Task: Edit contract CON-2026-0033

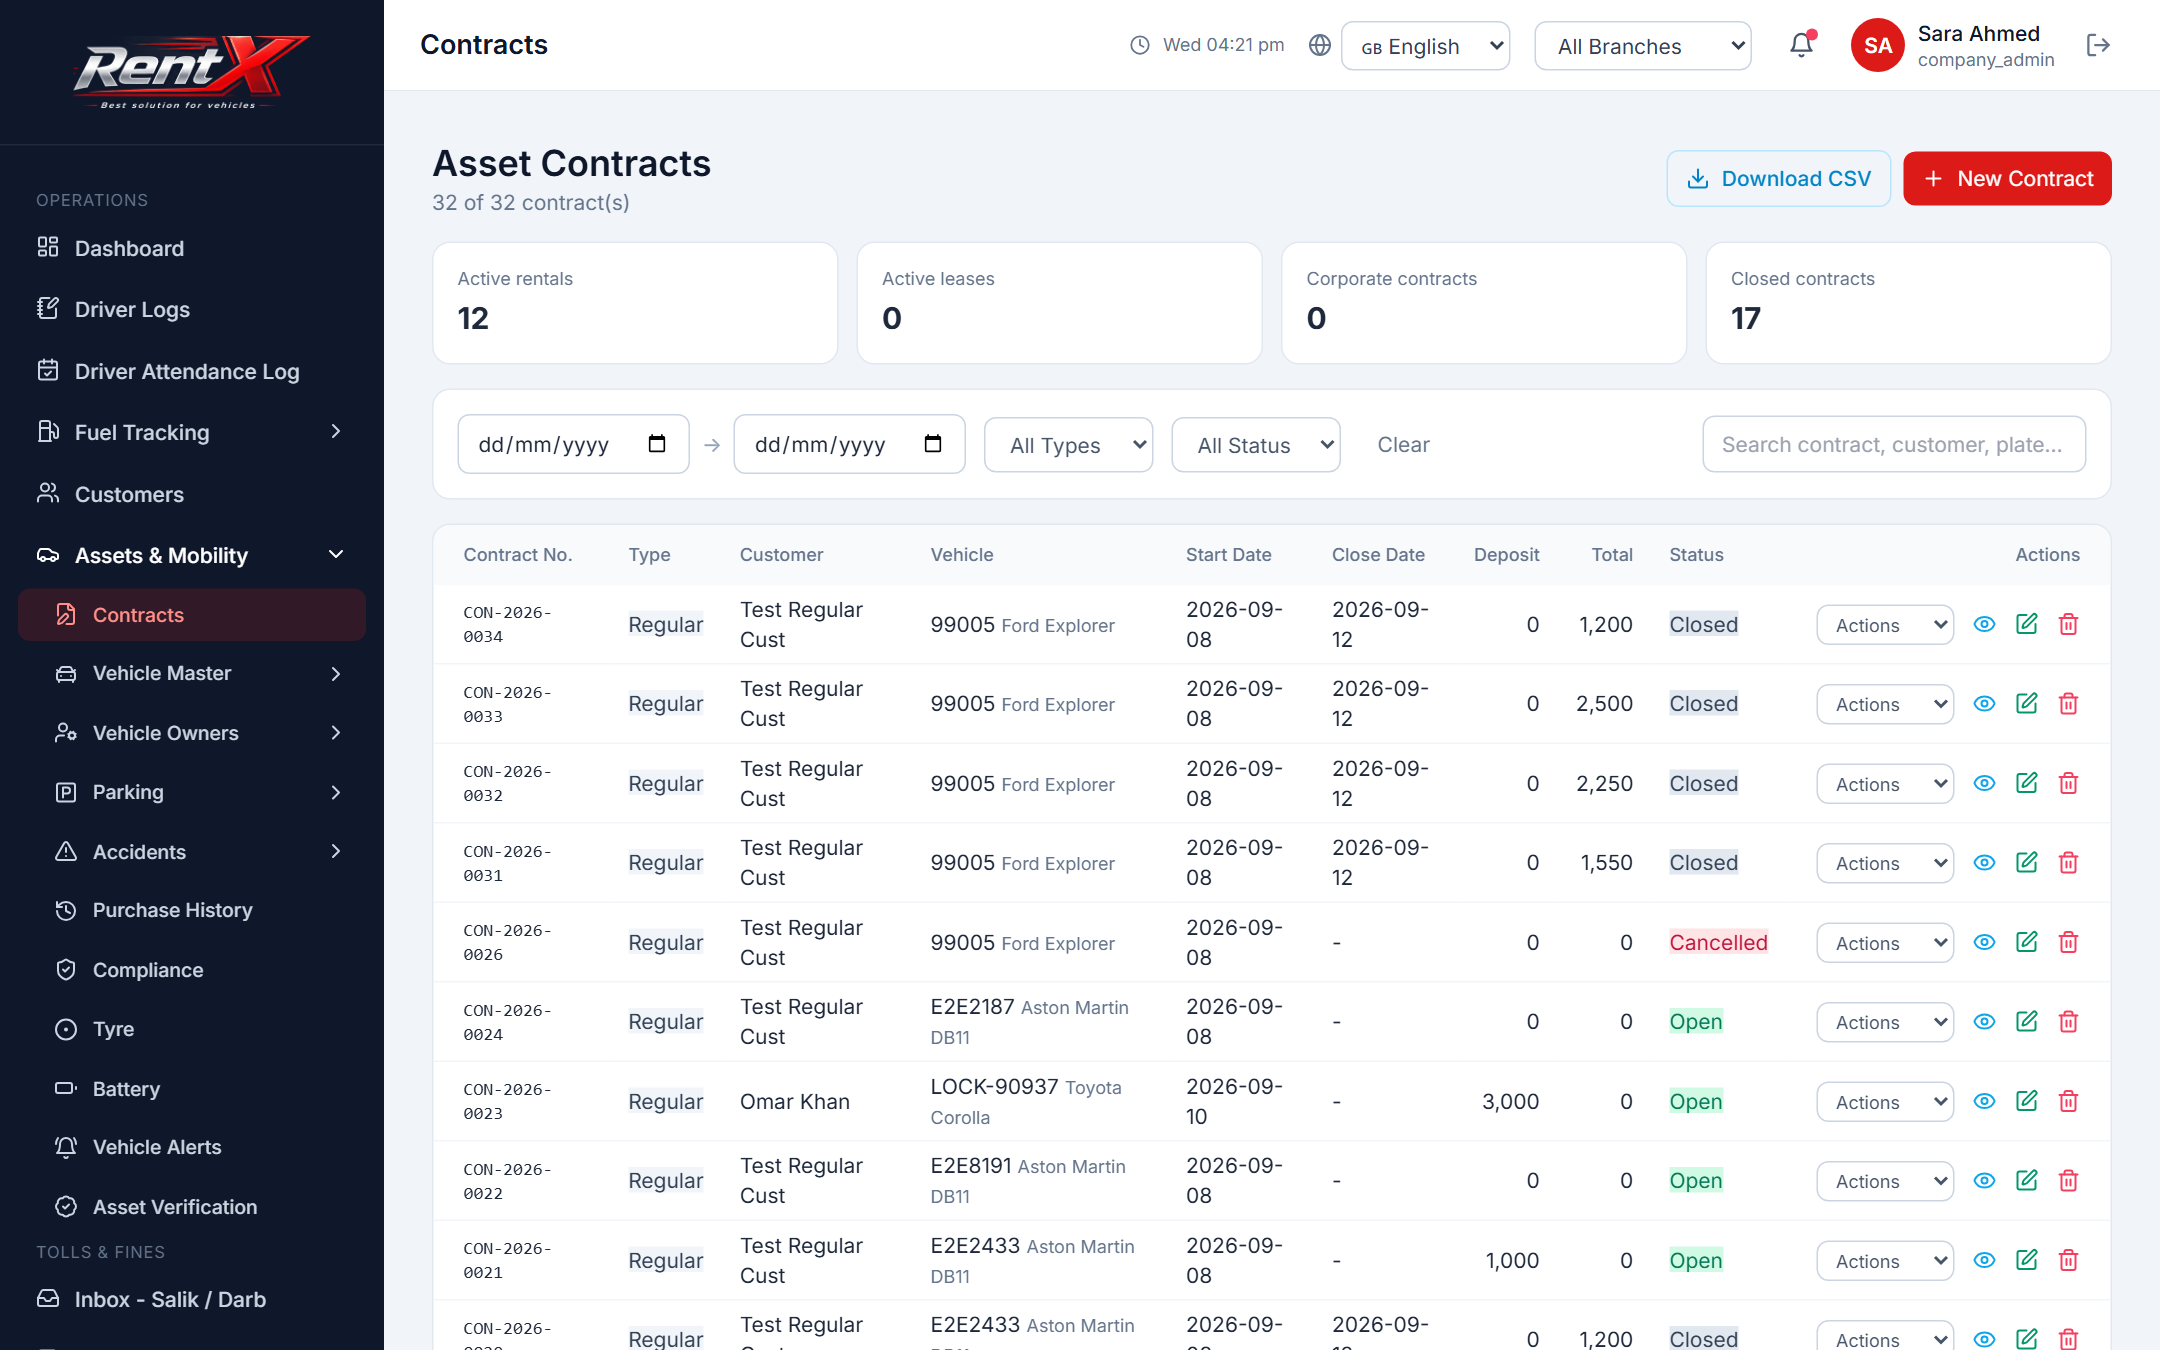Action: pyautogui.click(x=2026, y=703)
